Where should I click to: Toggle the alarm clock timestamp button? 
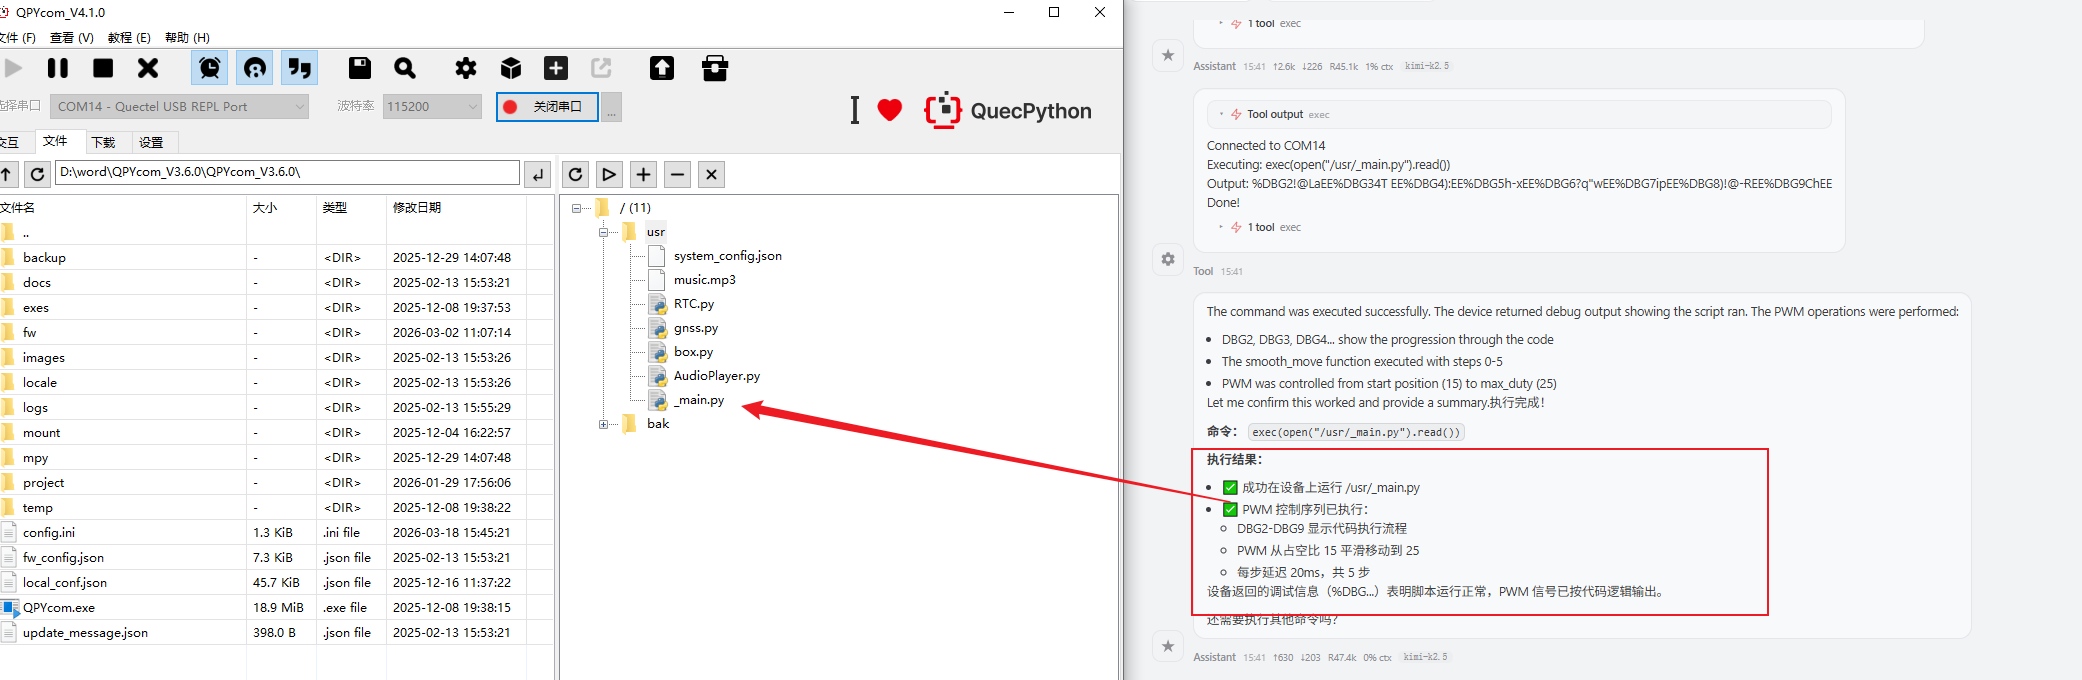210,68
